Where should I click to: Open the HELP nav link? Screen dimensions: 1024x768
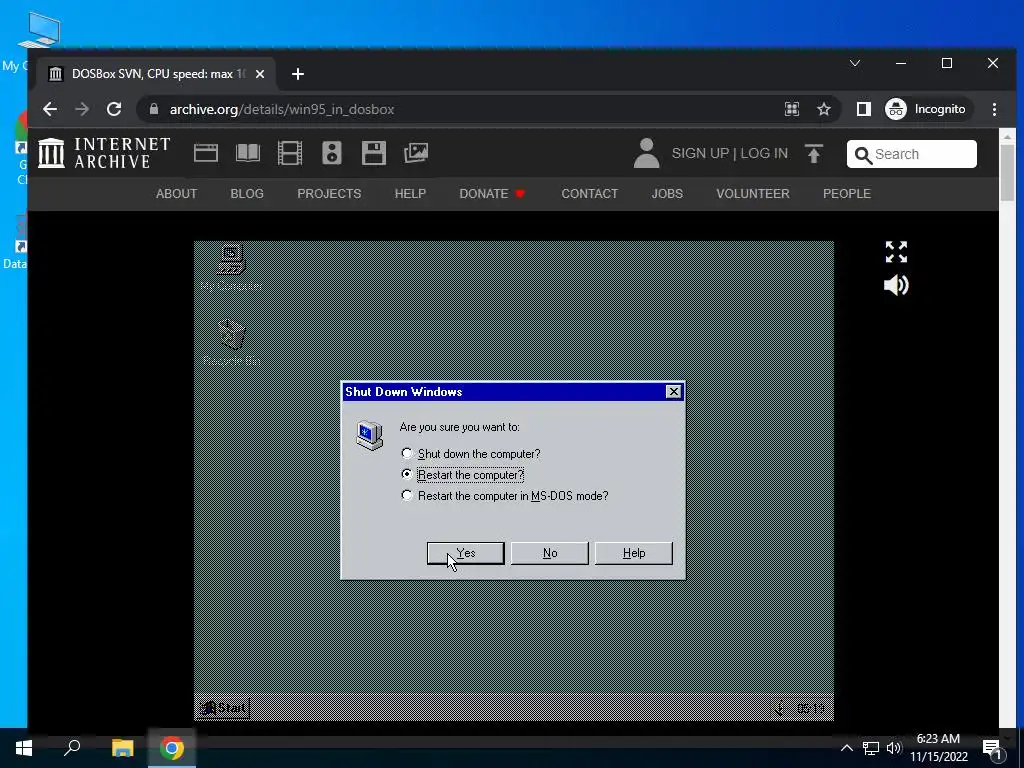[410, 194]
